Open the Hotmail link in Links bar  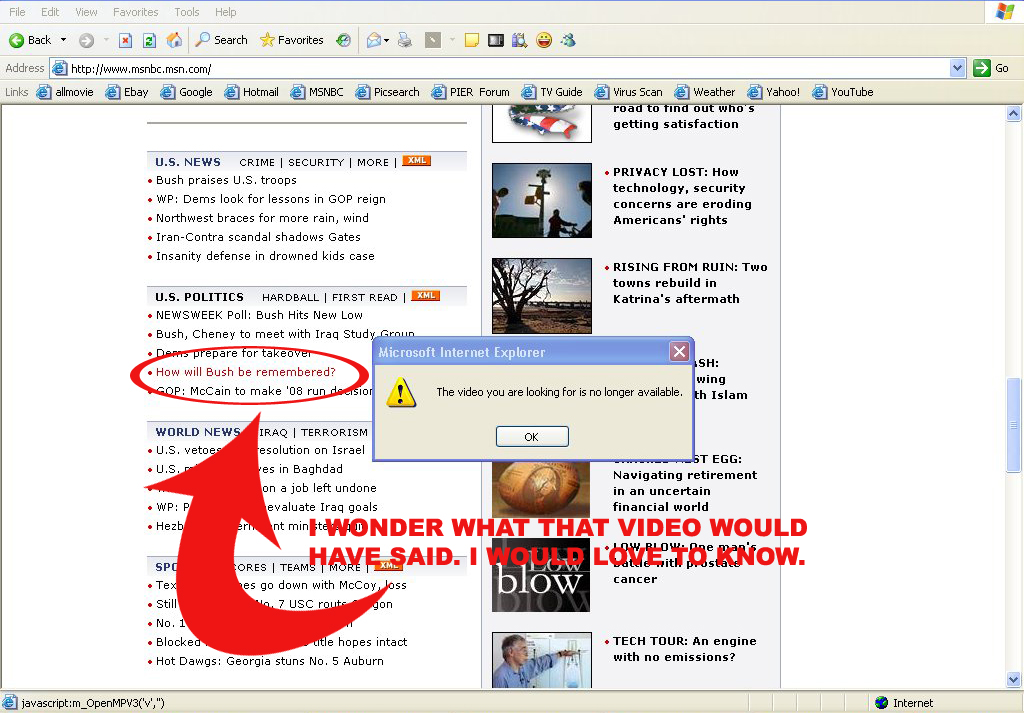click(251, 92)
